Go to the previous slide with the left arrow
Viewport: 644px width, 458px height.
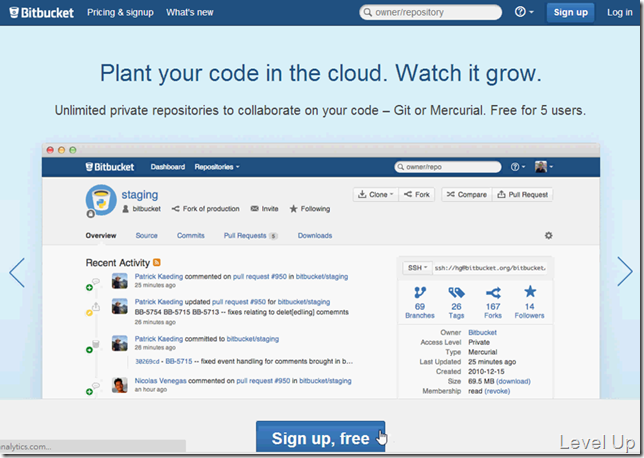[17, 272]
